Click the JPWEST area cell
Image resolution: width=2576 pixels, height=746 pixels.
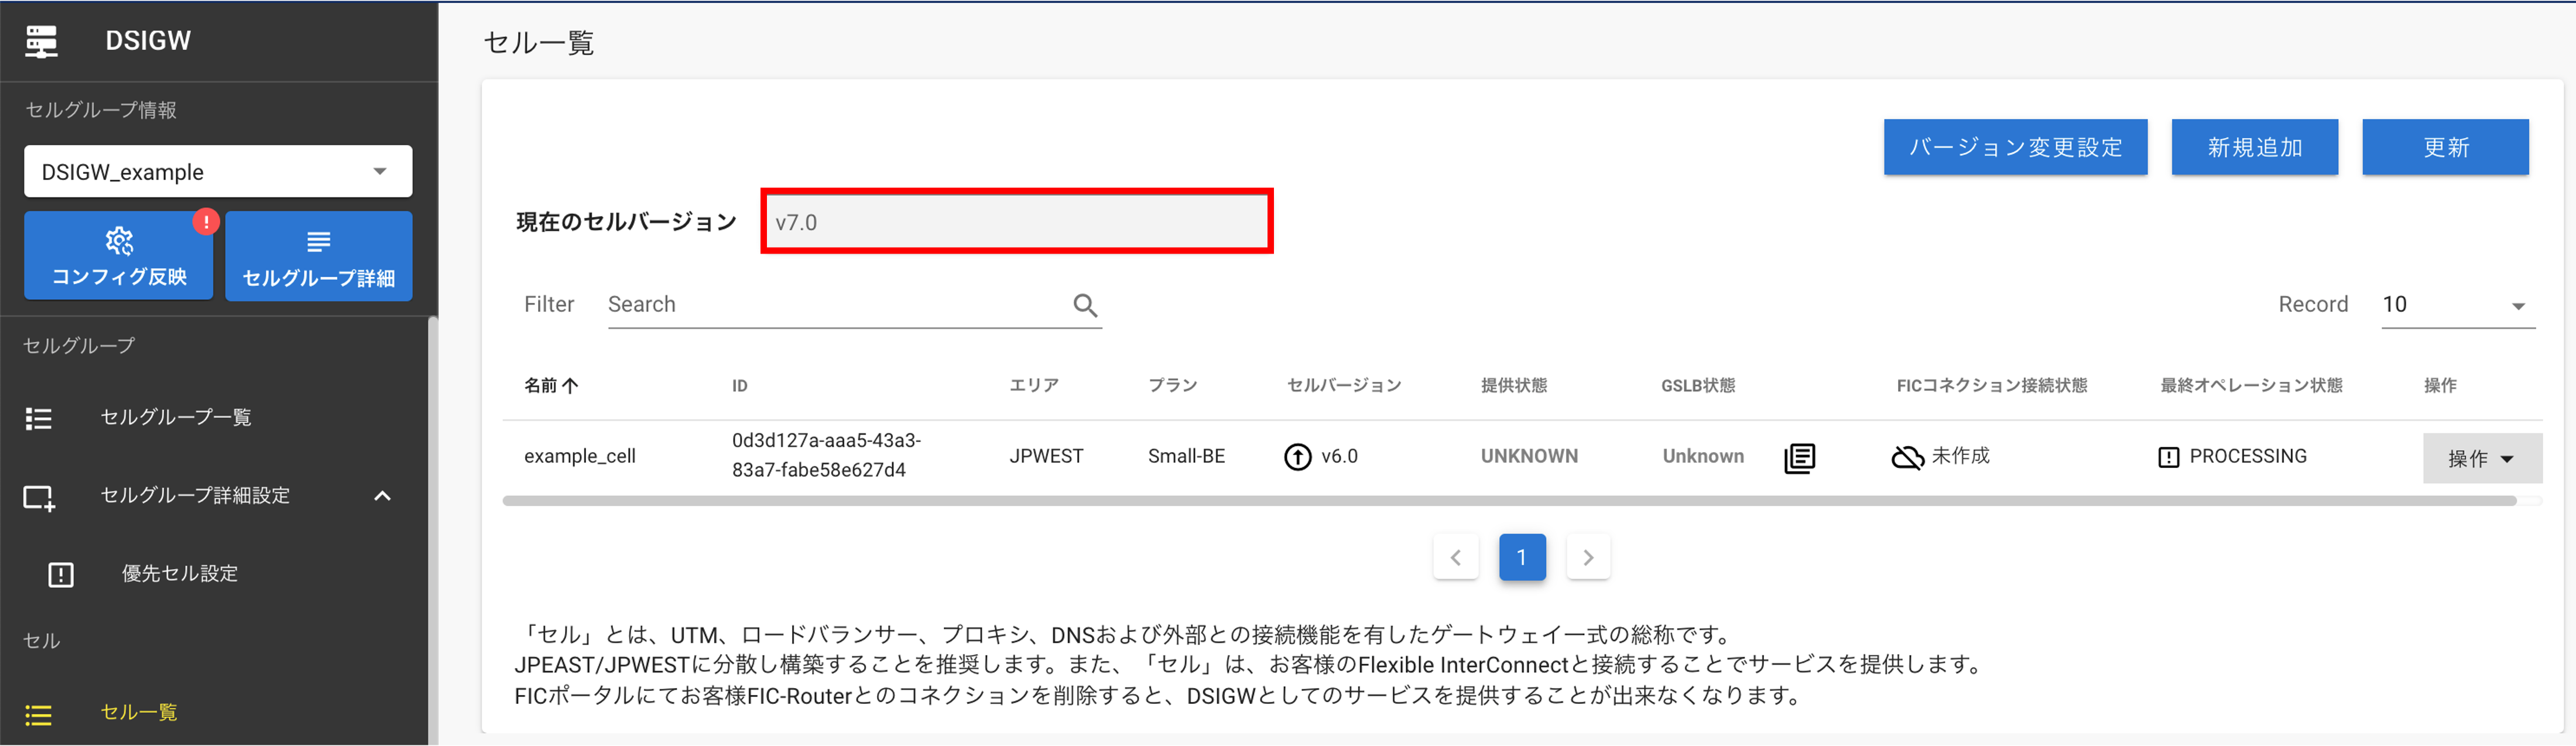(x=1046, y=457)
